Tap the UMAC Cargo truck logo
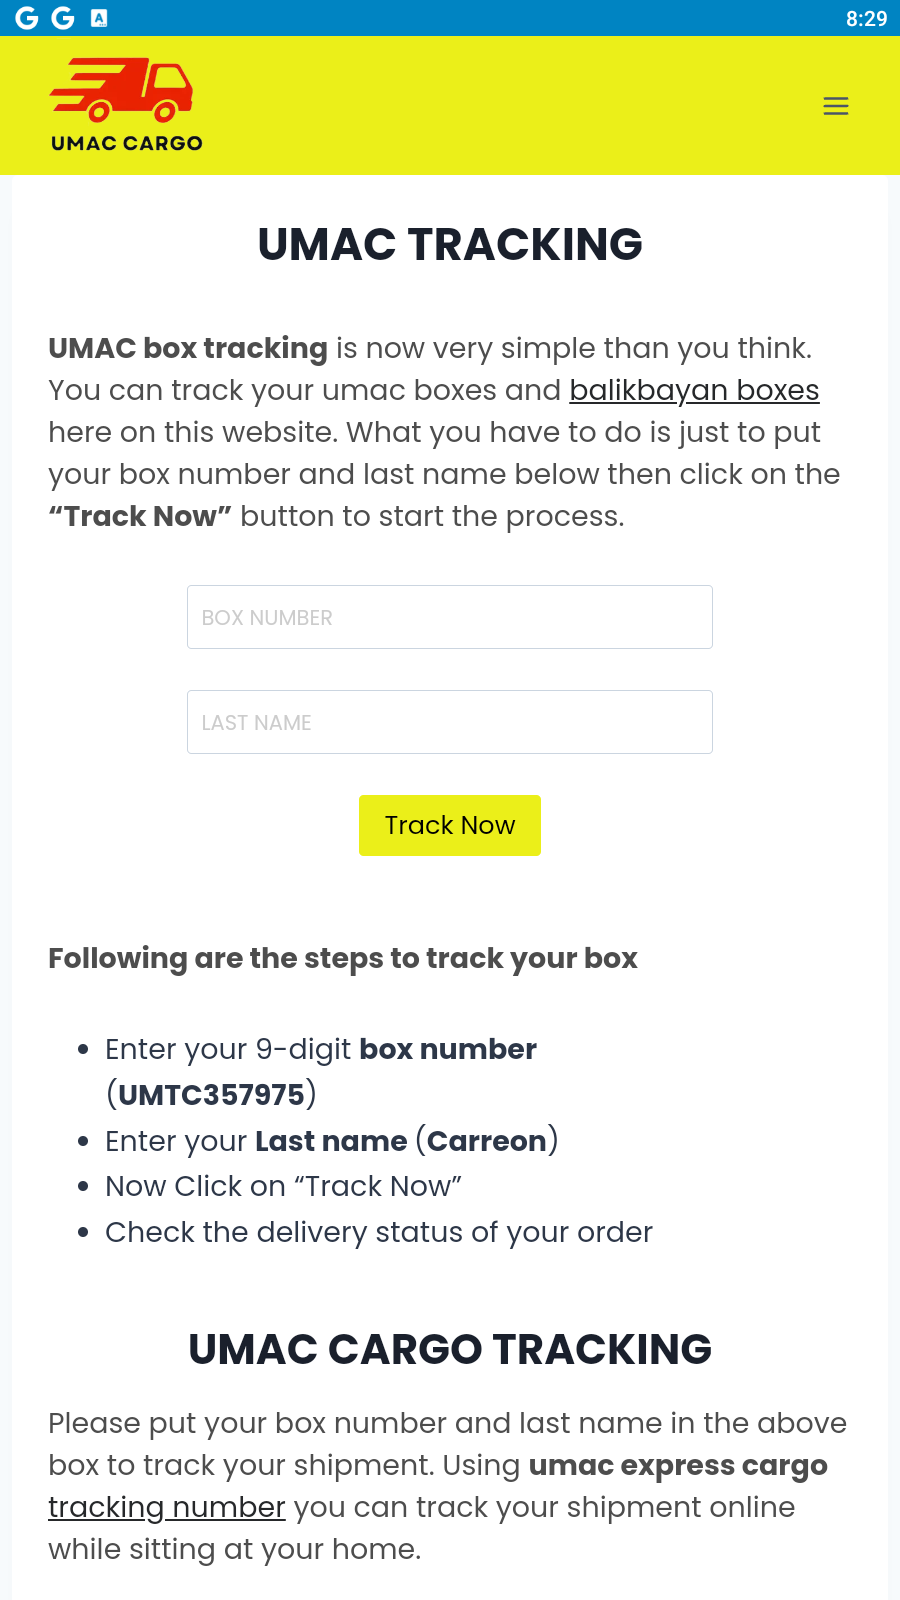The height and width of the screenshot is (1600, 900). coord(126,105)
